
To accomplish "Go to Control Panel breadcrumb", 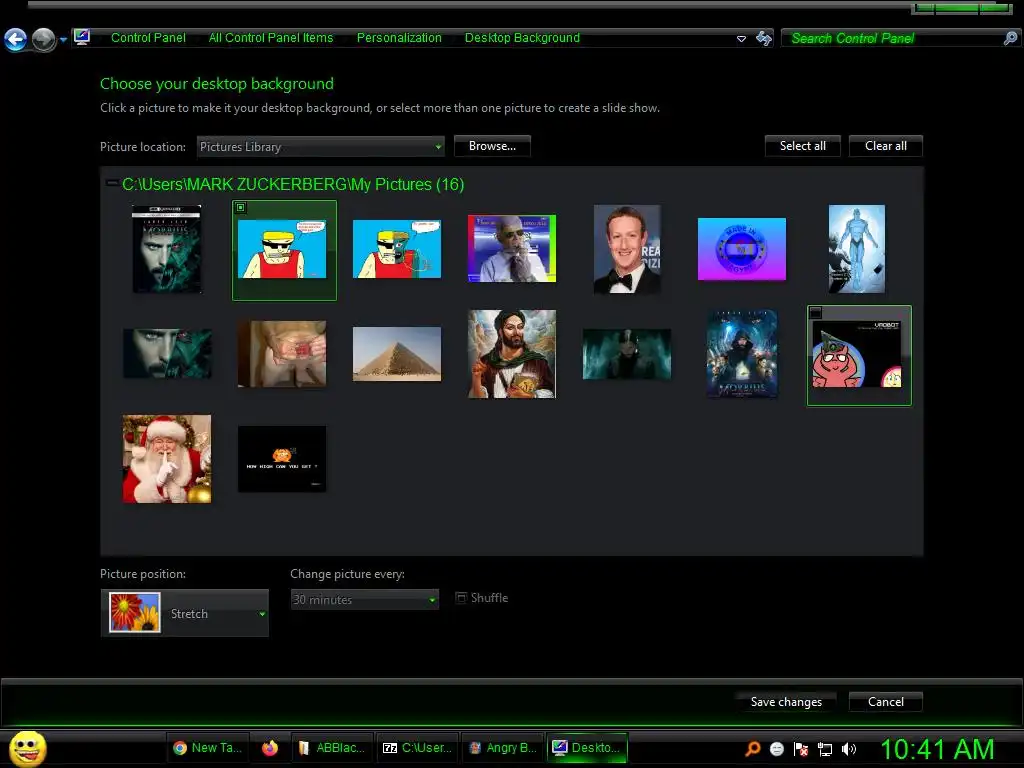I will 148,38.
